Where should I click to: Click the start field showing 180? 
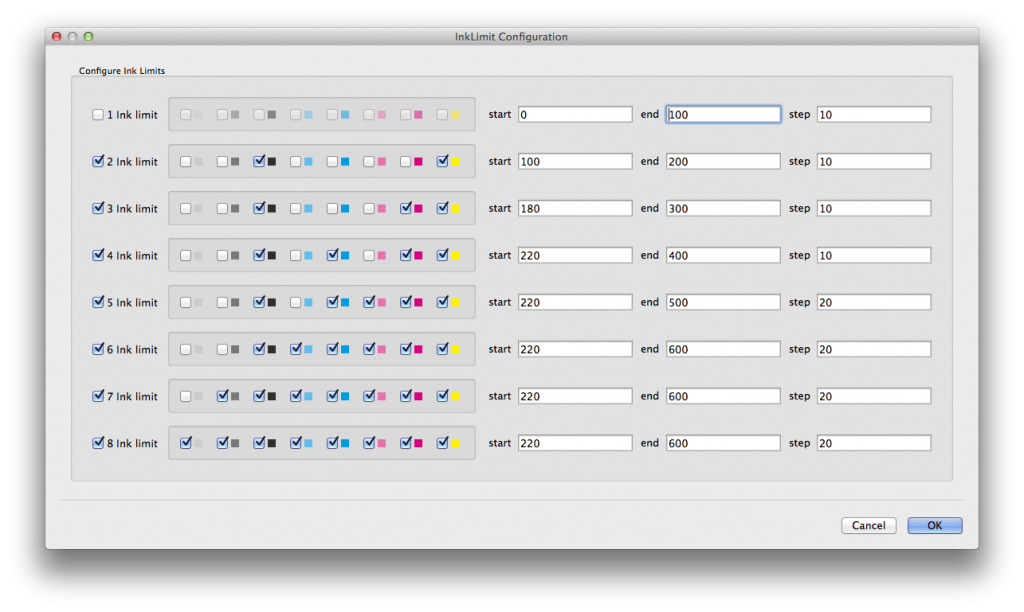click(x=574, y=208)
